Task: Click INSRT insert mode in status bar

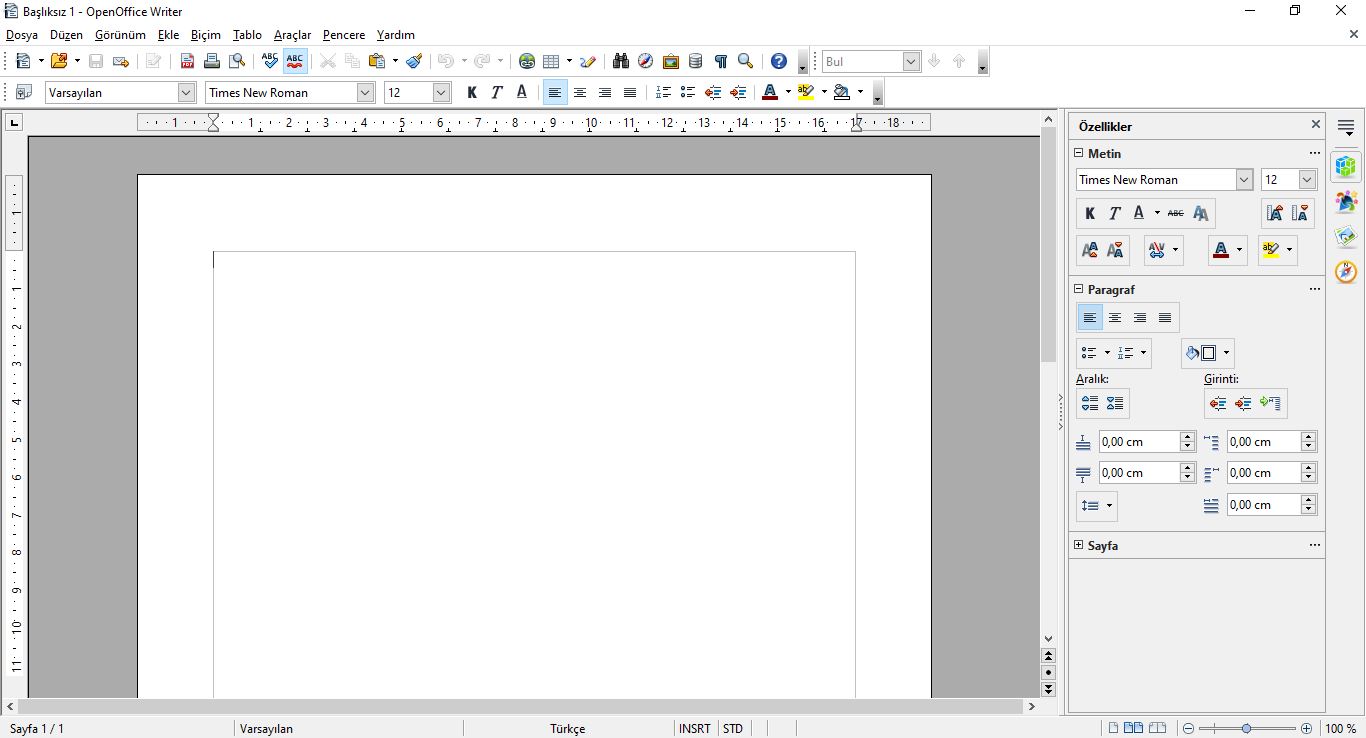Action: tap(694, 729)
